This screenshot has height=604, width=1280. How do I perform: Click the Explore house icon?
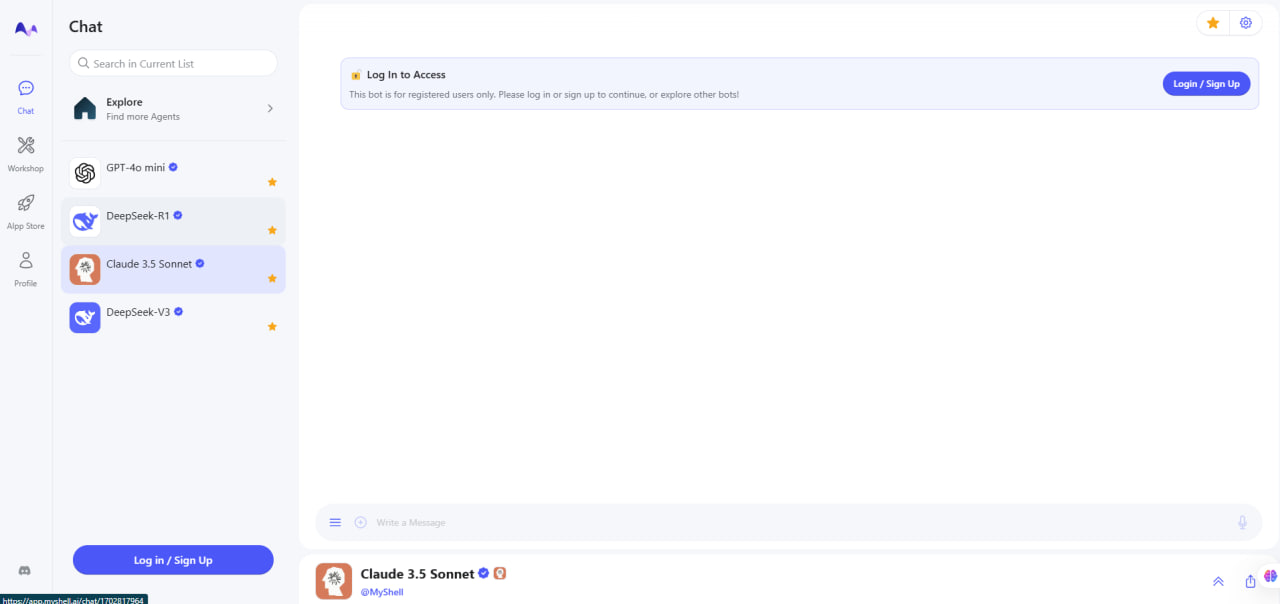[85, 108]
